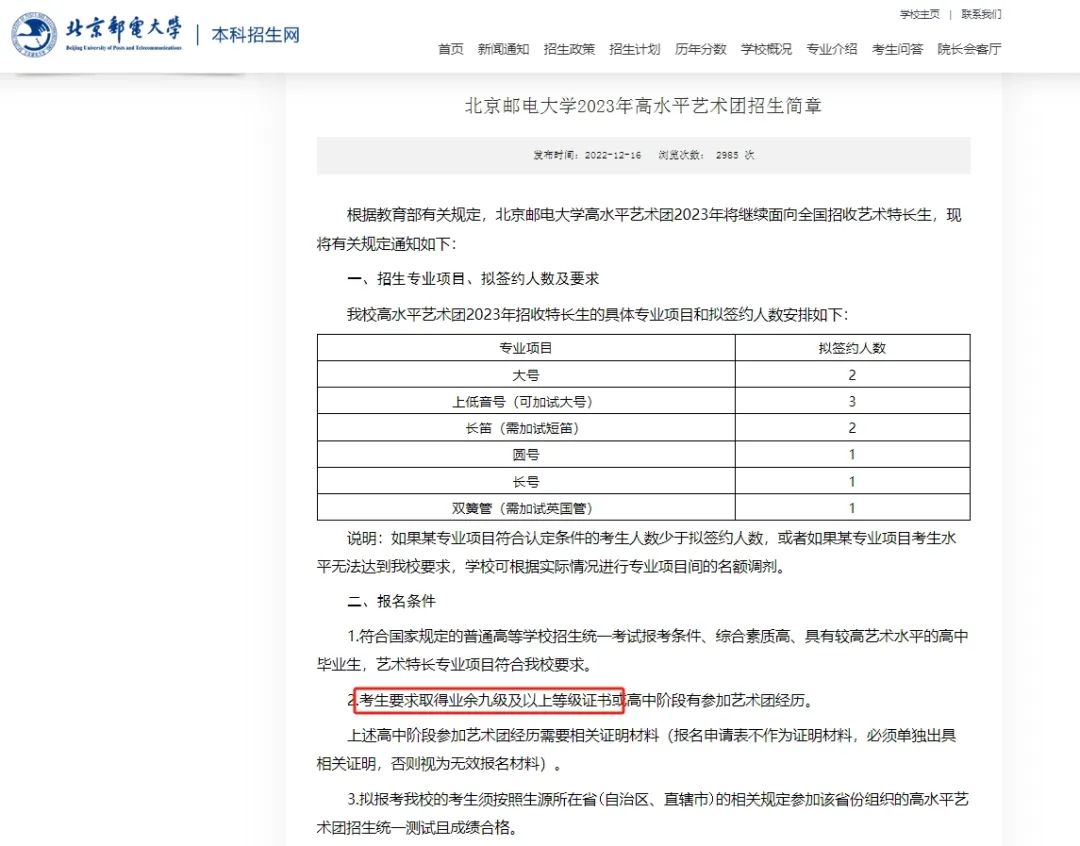Open the 专业介绍 menu item
Screen dimensions: 1080x846
click(x=831, y=49)
